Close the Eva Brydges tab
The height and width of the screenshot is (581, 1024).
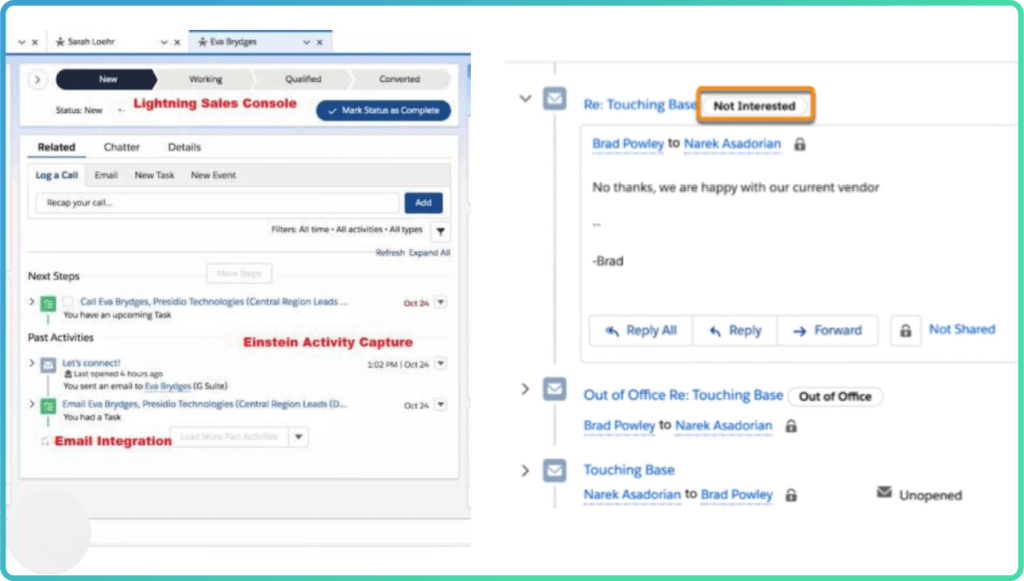[319, 42]
